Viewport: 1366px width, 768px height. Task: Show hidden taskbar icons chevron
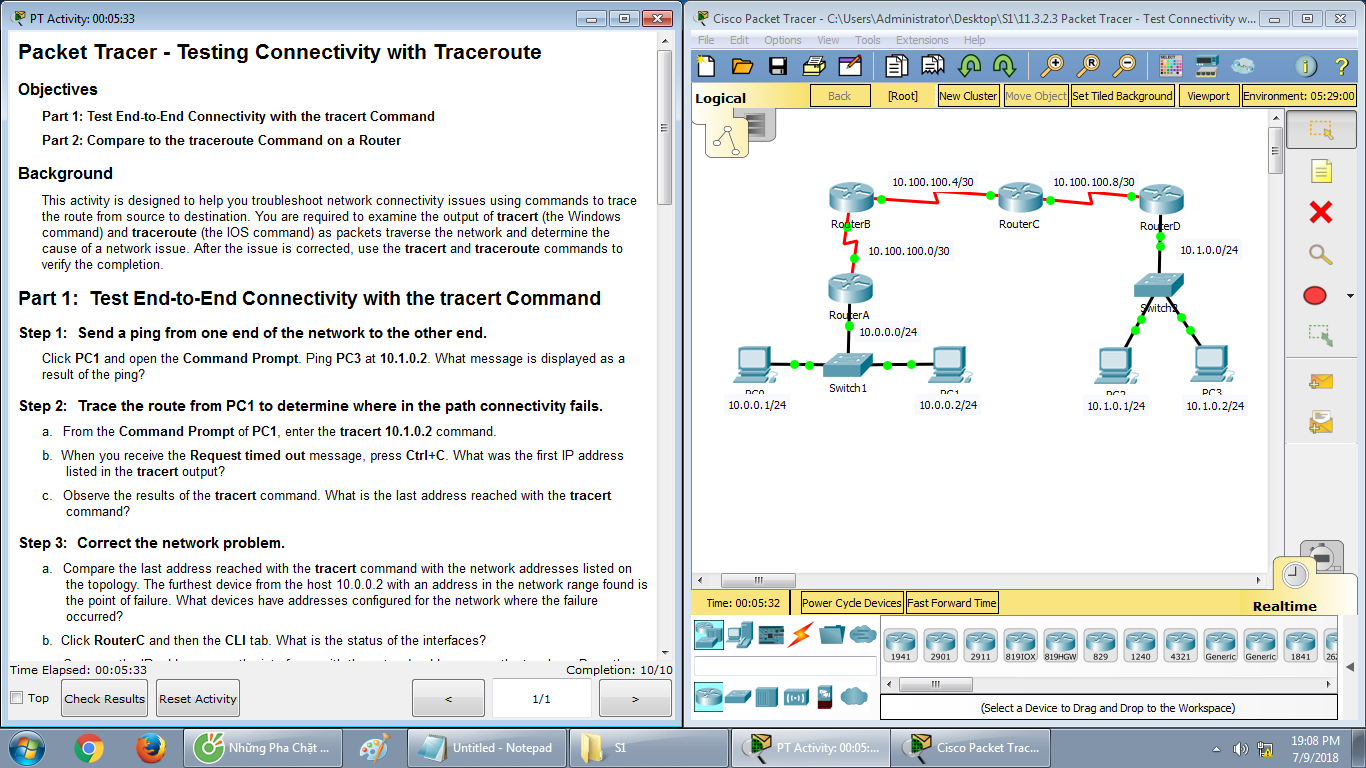(1214, 747)
